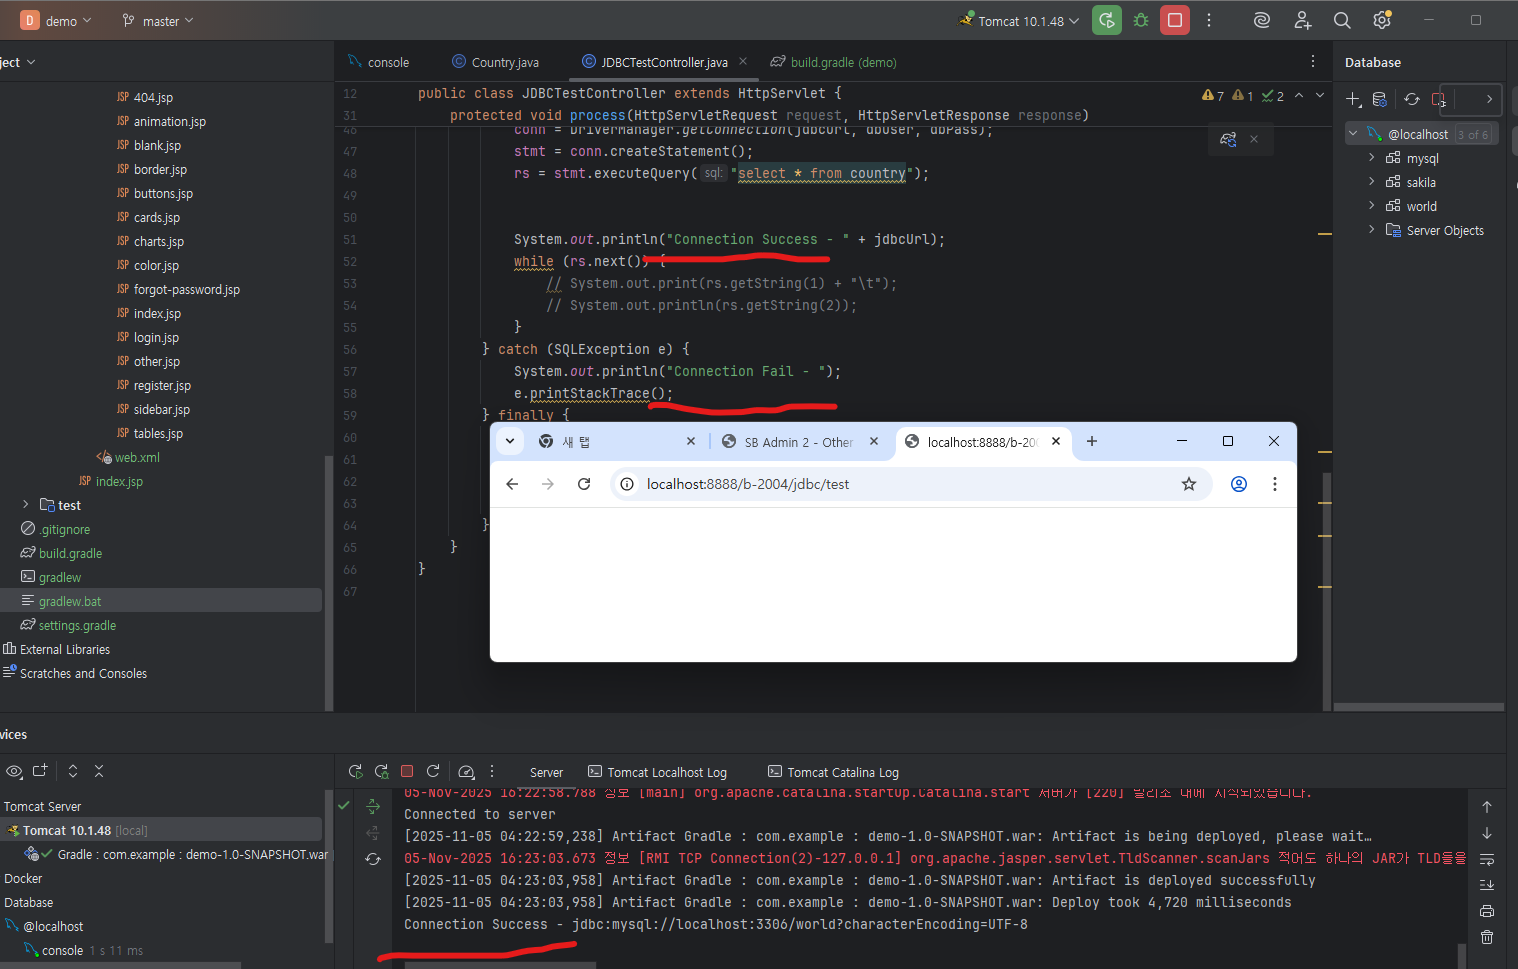Image resolution: width=1518 pixels, height=969 pixels.
Task: Open the AI Assistant spiral icon
Action: coord(1262,20)
